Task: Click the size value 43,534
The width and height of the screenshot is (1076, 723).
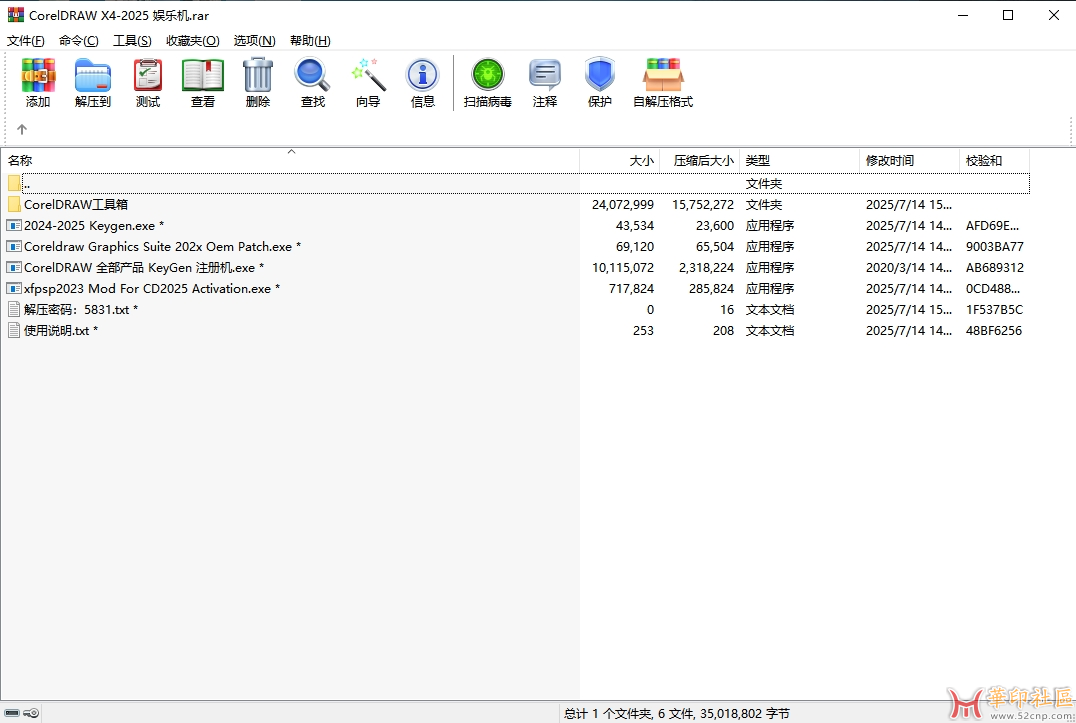Action: (x=635, y=226)
